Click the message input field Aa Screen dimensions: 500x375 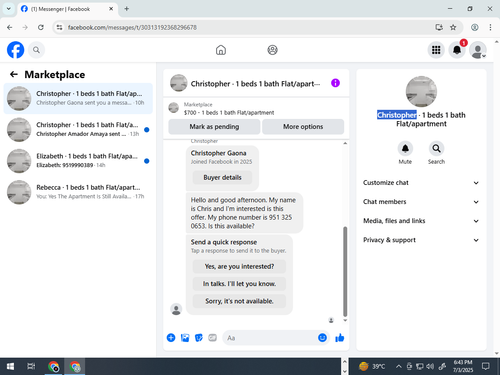pos(270,338)
